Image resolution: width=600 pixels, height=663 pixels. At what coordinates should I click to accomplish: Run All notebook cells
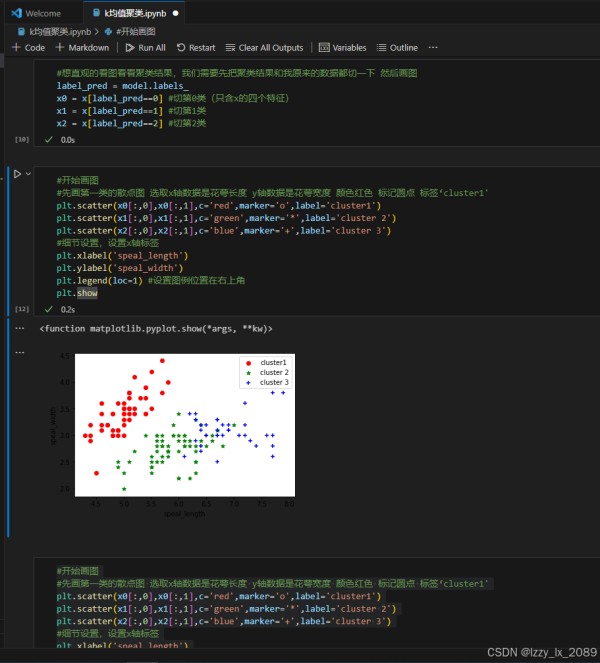click(145, 48)
